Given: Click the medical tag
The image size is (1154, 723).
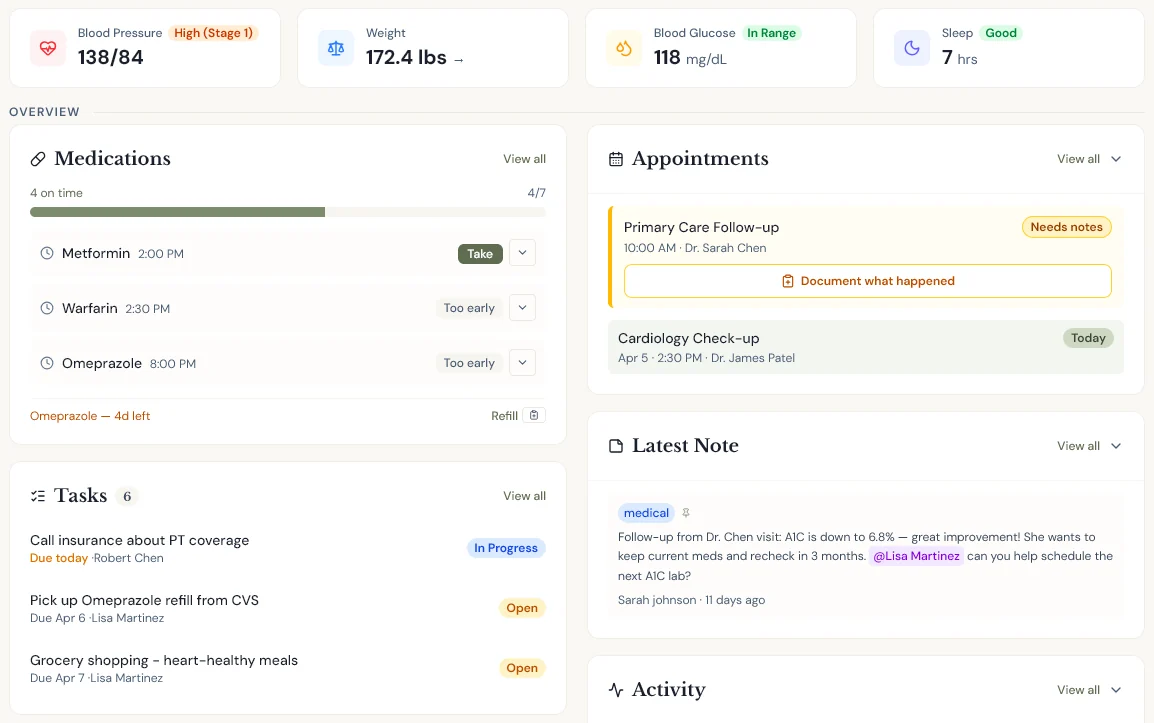Looking at the screenshot, I should [646, 513].
